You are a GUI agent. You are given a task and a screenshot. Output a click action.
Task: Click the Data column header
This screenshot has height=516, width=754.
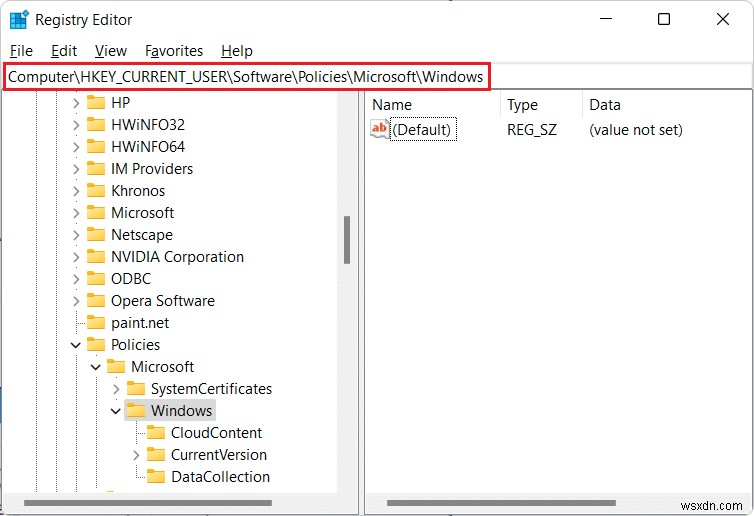pyautogui.click(x=605, y=104)
